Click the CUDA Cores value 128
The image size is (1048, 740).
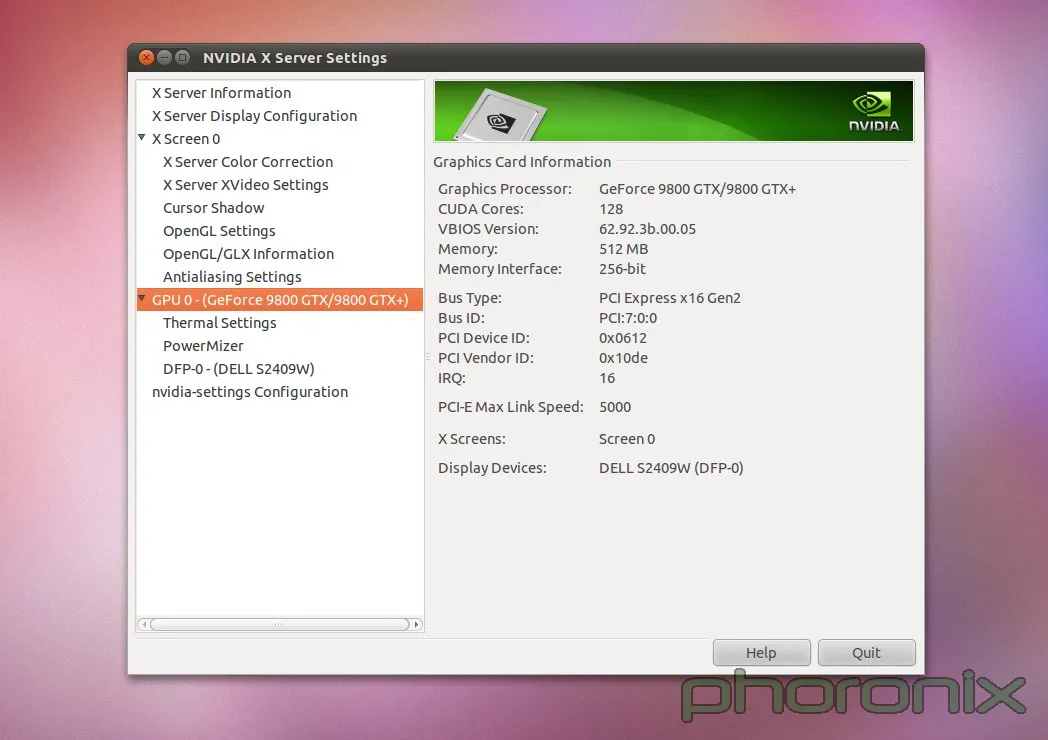(x=611, y=209)
